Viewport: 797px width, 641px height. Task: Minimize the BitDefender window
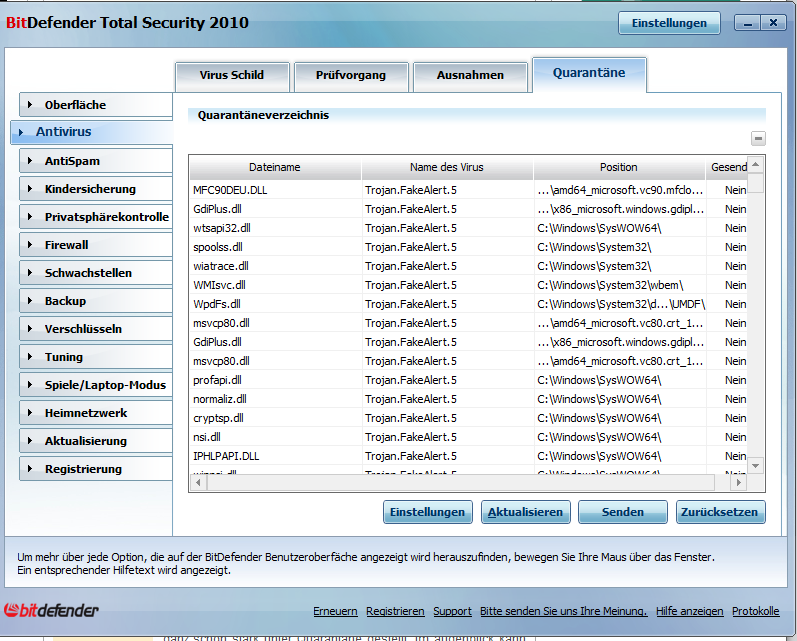(x=748, y=23)
